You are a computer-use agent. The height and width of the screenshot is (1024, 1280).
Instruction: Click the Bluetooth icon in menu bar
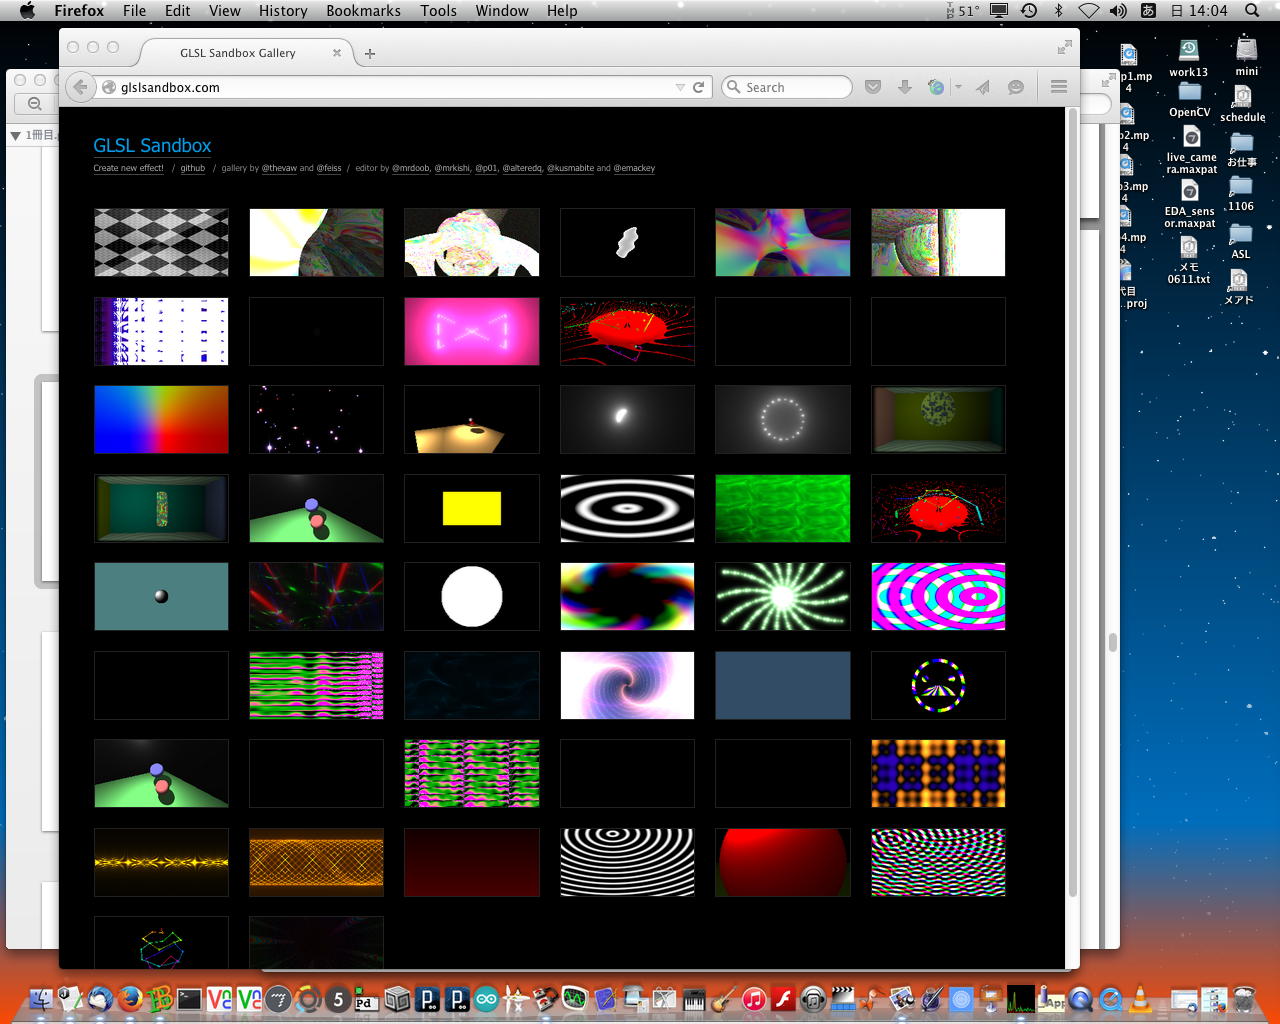pos(1058,10)
